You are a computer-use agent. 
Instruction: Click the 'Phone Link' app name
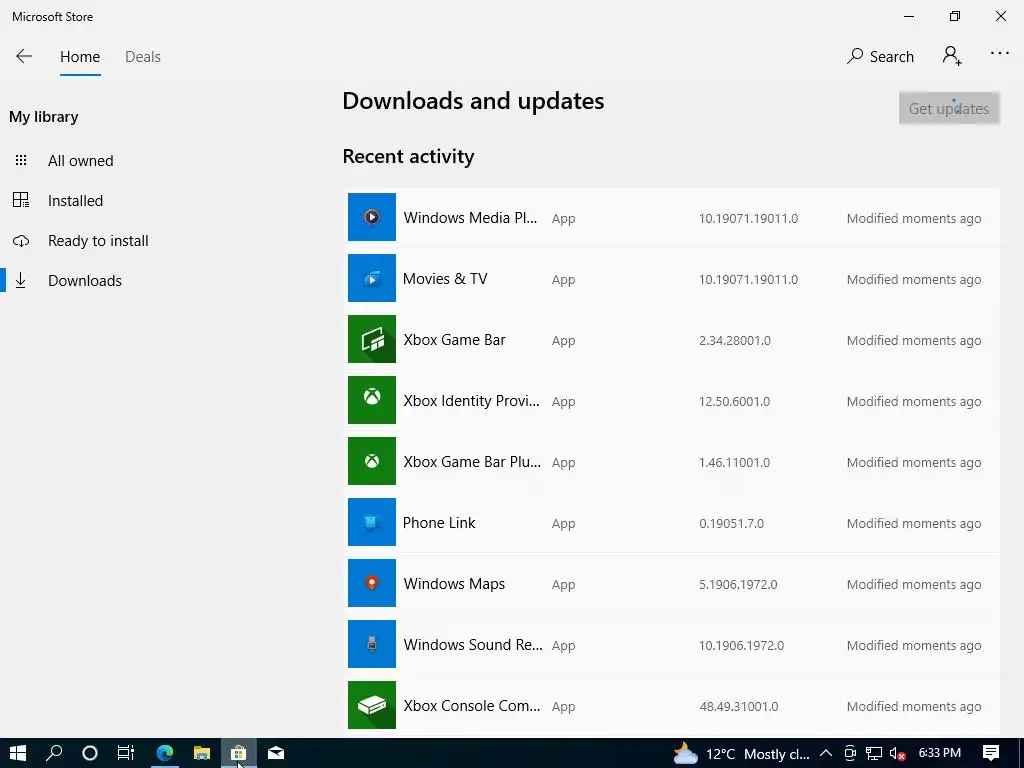point(439,522)
